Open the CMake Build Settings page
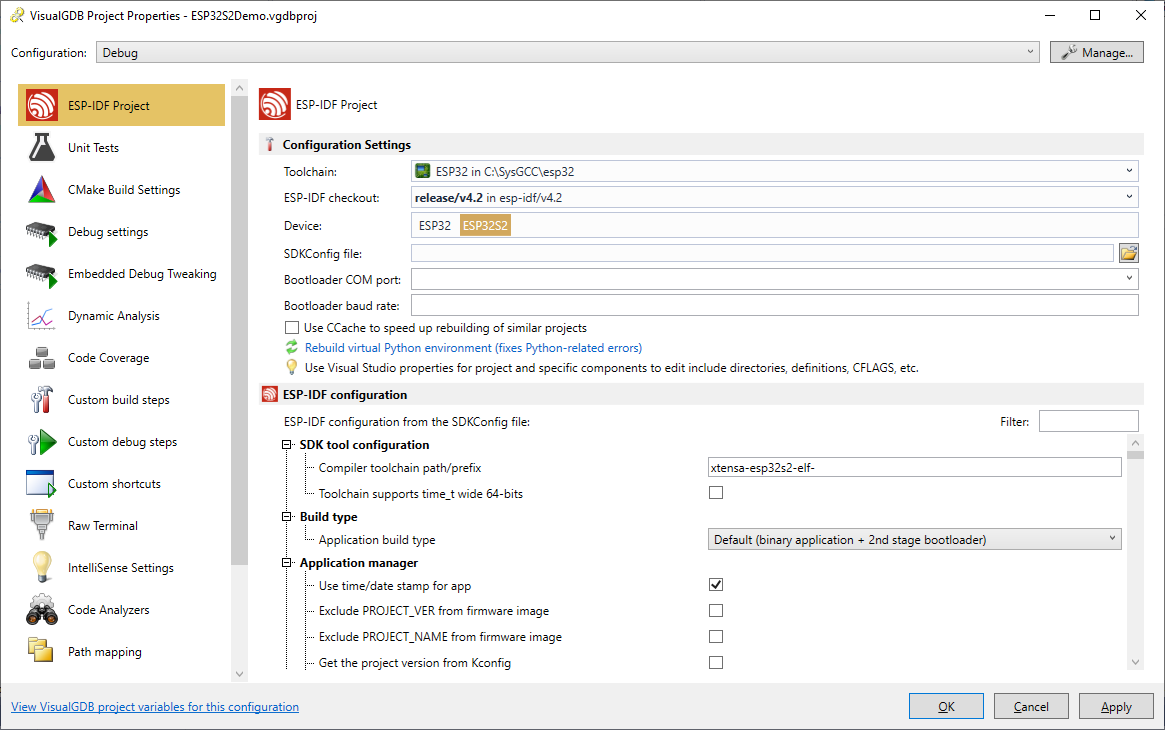 (x=121, y=190)
